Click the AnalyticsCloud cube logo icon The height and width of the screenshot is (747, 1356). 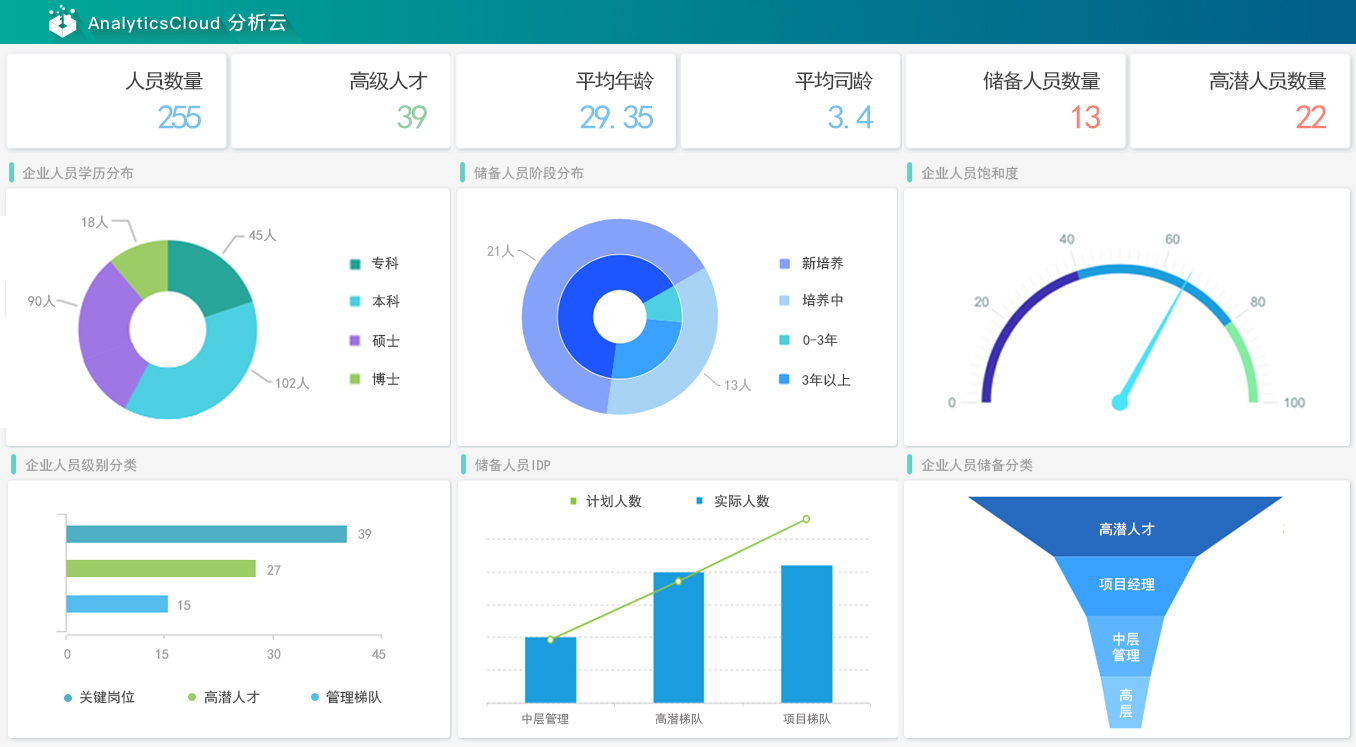[x=62, y=21]
